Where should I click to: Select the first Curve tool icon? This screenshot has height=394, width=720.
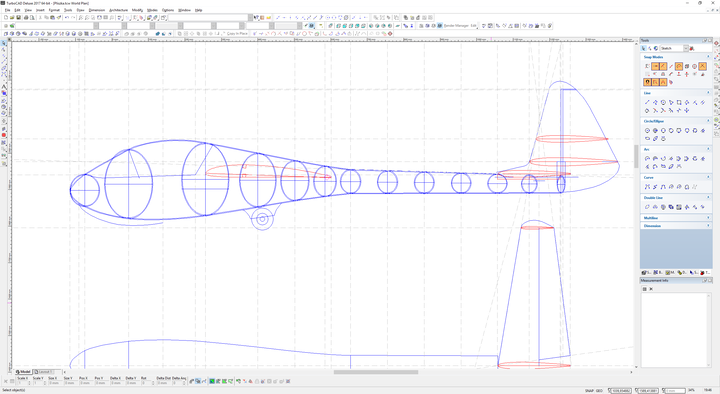647,187
